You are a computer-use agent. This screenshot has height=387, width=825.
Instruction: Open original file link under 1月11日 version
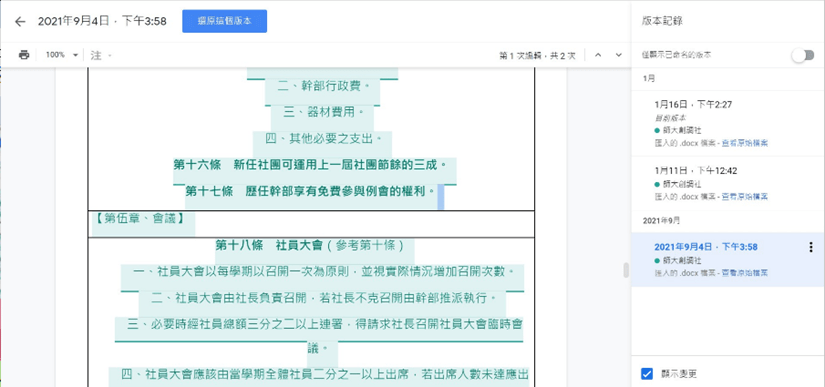(x=744, y=197)
